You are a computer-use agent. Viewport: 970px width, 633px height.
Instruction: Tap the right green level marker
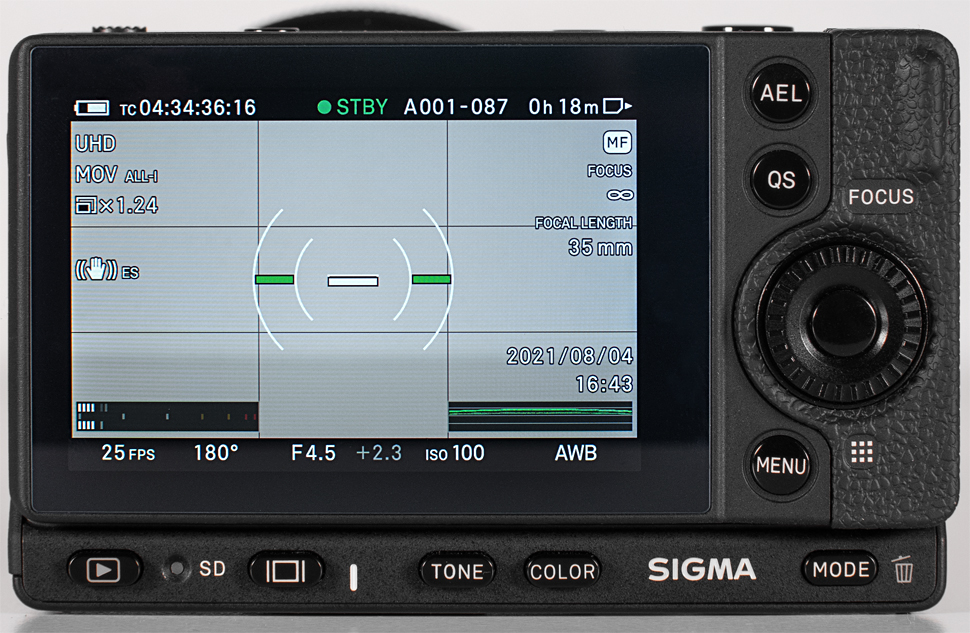point(431,280)
